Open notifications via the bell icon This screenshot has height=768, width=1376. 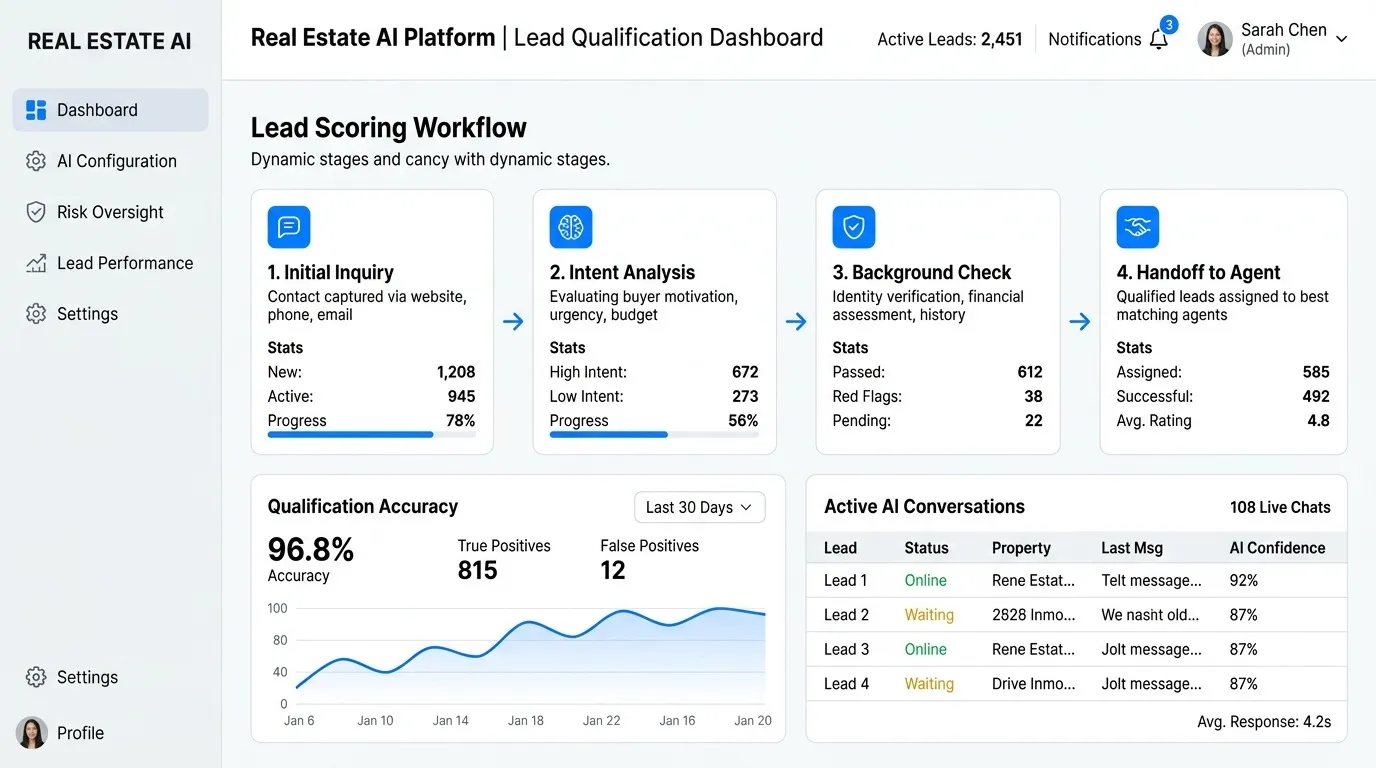(1159, 39)
